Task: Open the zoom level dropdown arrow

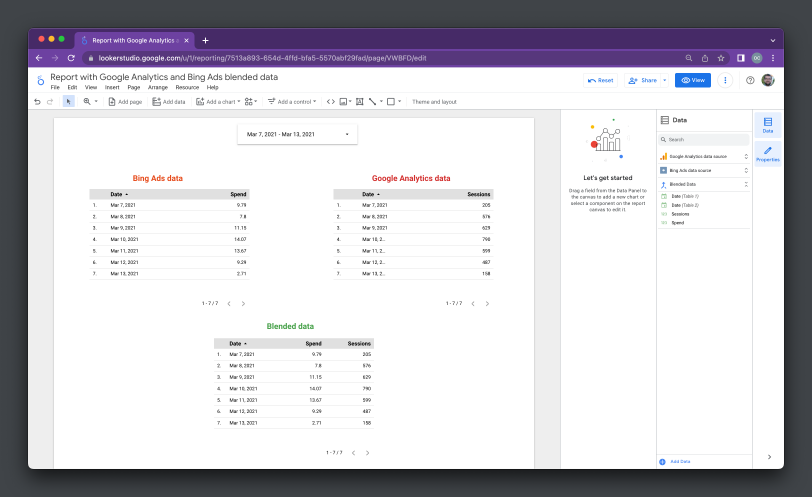Action: [96, 101]
